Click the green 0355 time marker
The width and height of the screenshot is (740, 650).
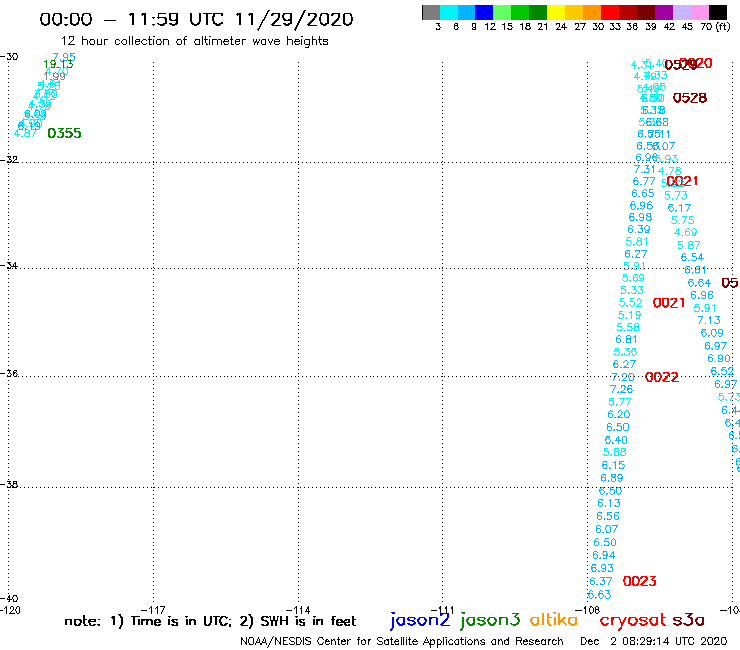pos(65,134)
